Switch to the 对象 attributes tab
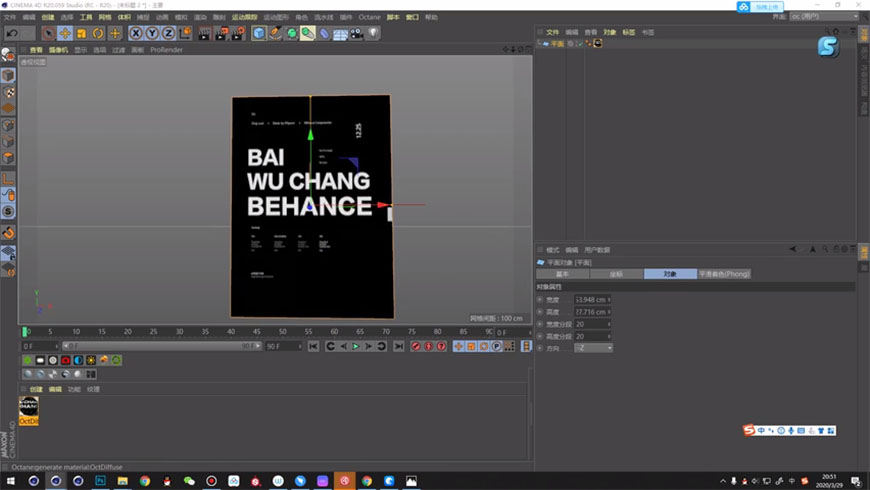Screen dimensions: 870x490 point(670,274)
